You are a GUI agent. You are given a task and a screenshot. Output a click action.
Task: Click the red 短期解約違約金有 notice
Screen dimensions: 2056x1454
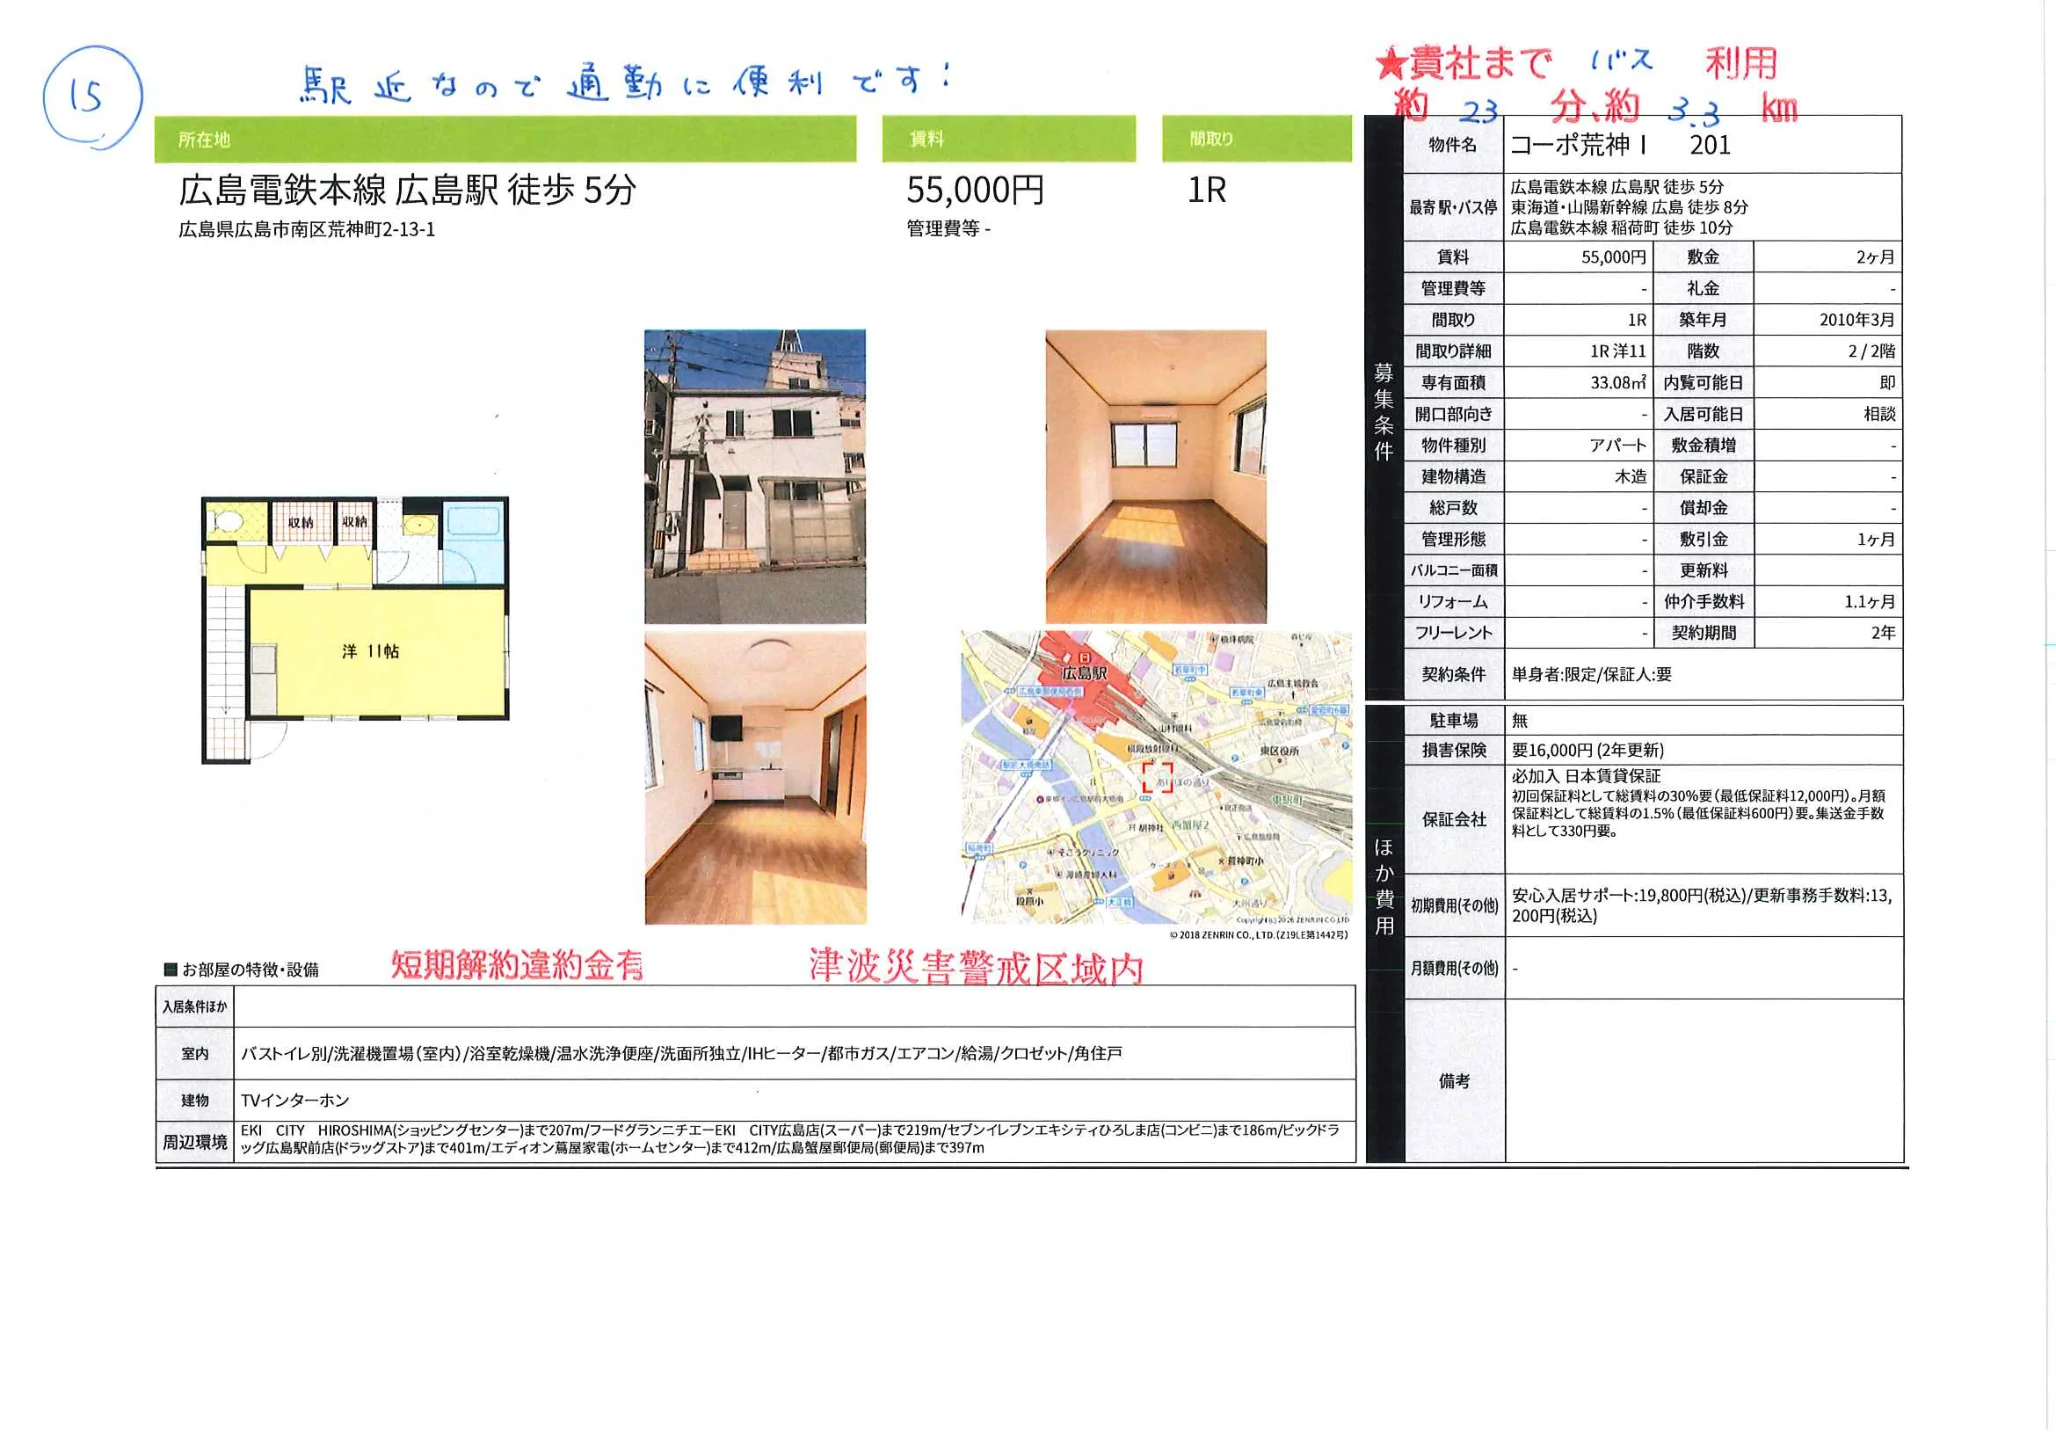516,965
